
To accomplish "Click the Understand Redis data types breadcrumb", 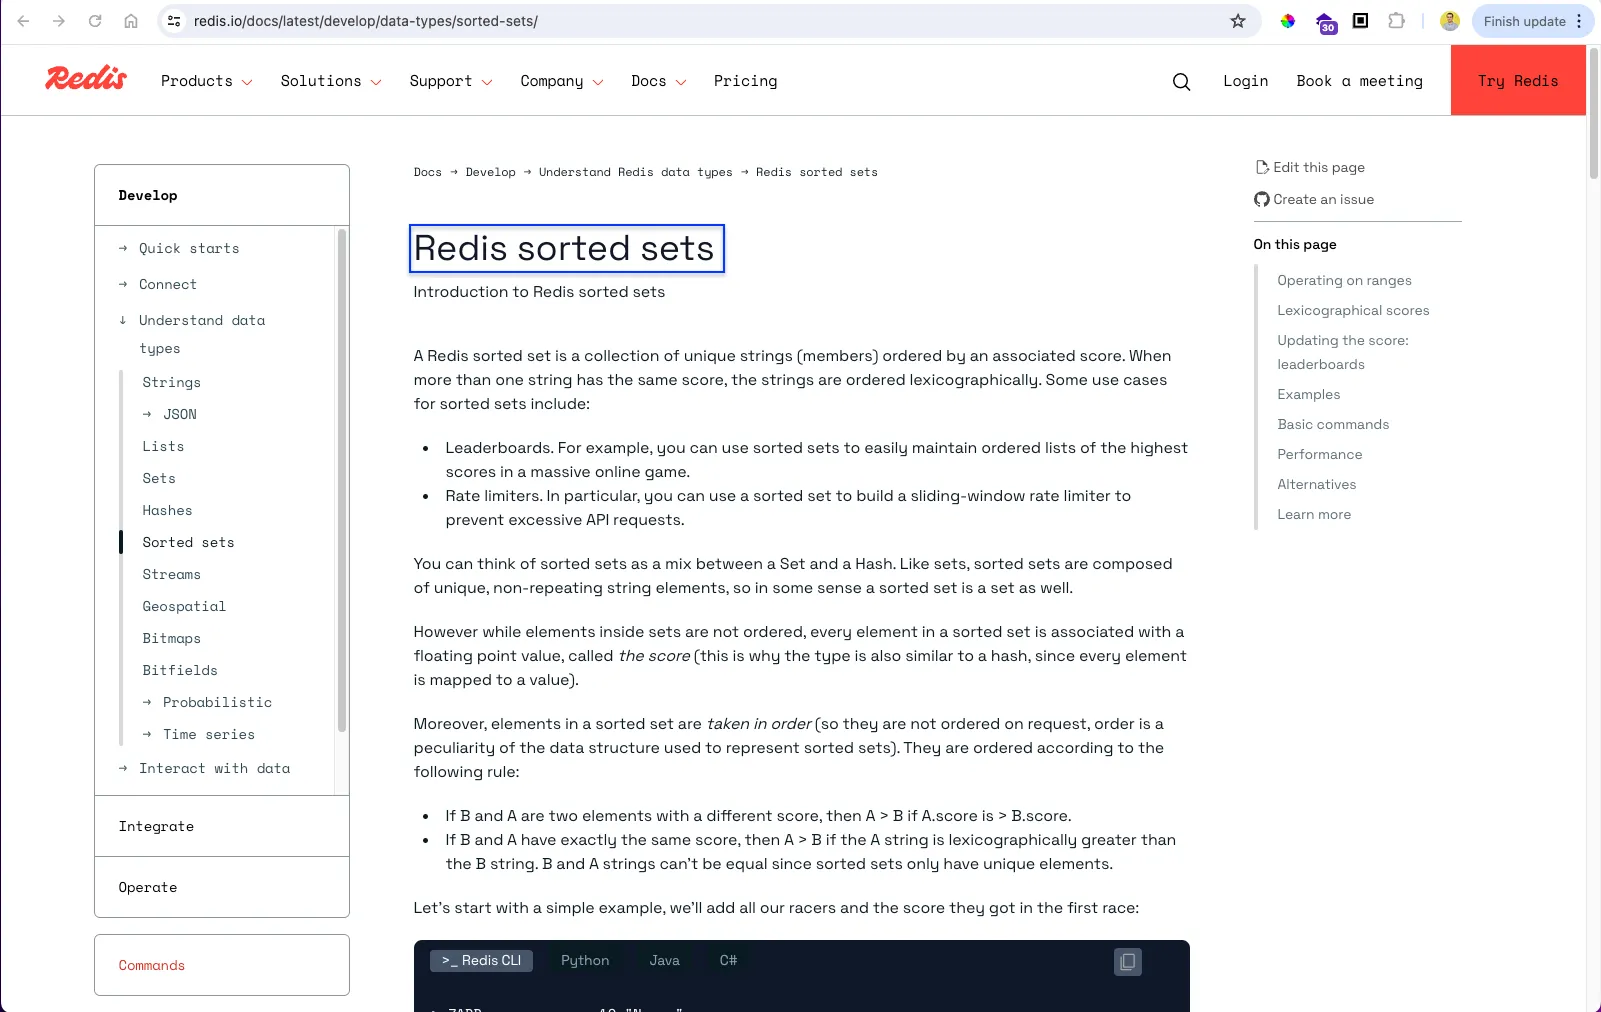I will pos(635,172).
